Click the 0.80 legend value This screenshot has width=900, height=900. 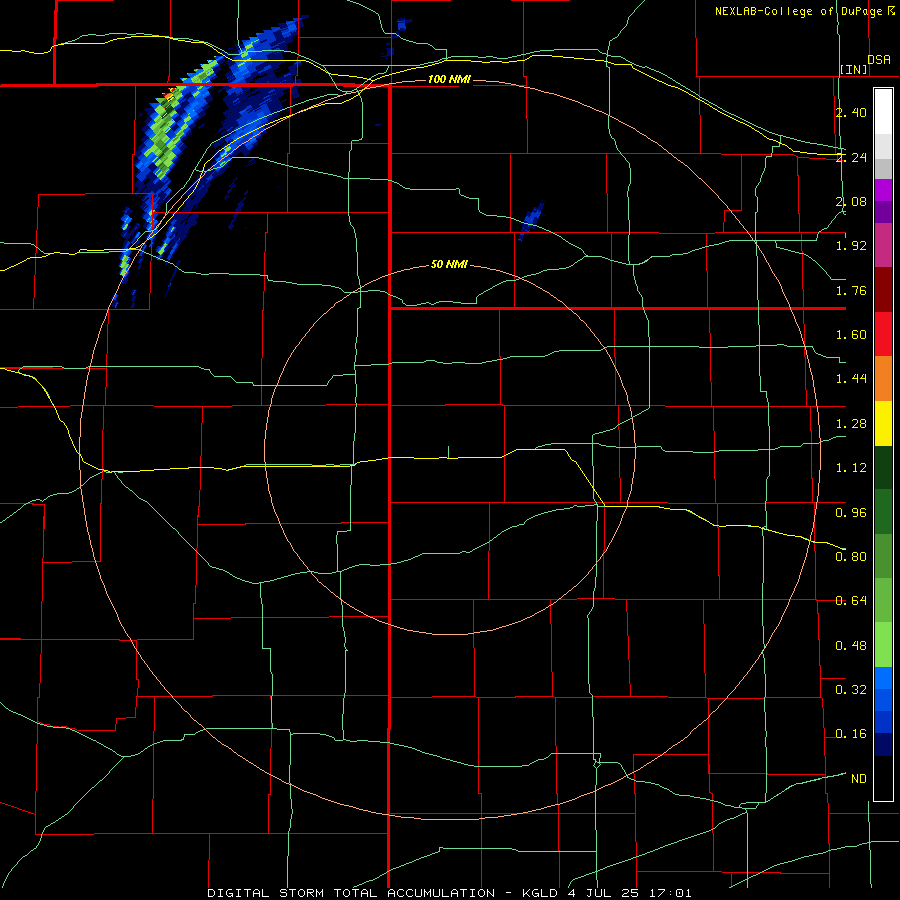[851, 557]
